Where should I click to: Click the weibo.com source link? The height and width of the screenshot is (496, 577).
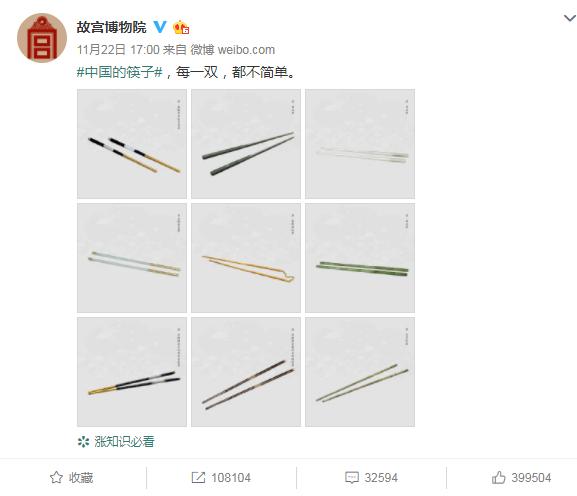246,50
